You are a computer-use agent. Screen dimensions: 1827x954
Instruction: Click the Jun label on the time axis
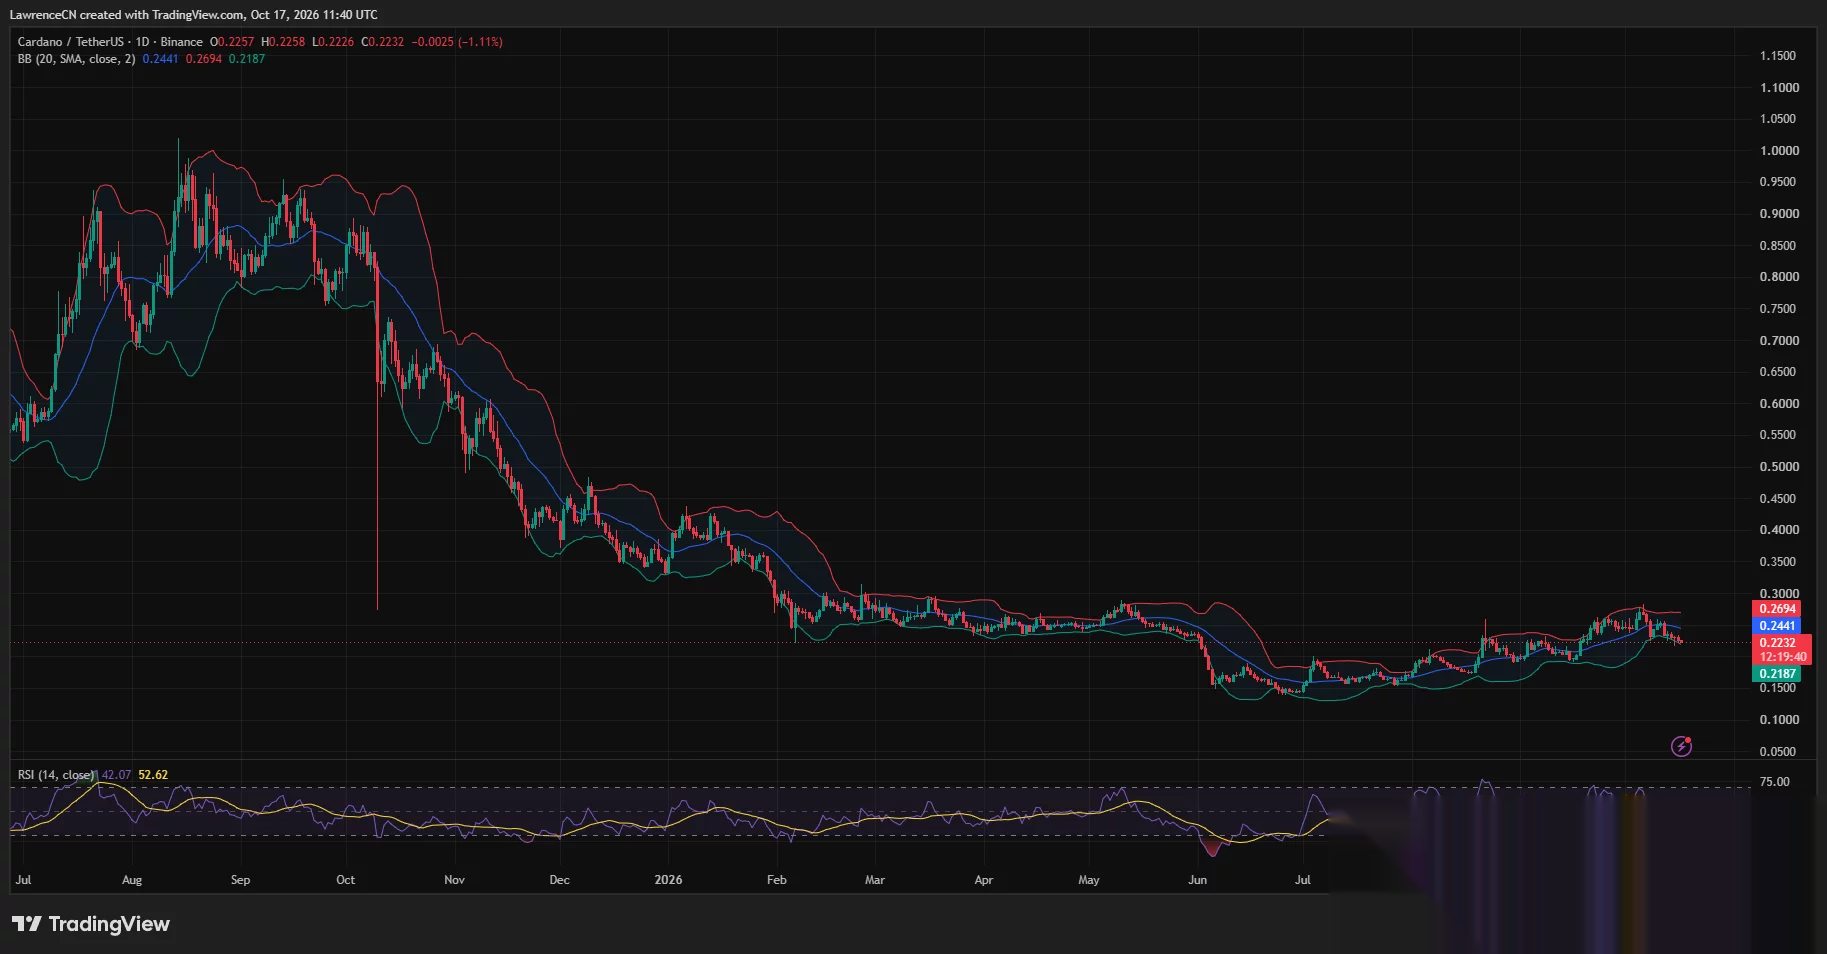[x=1197, y=880]
